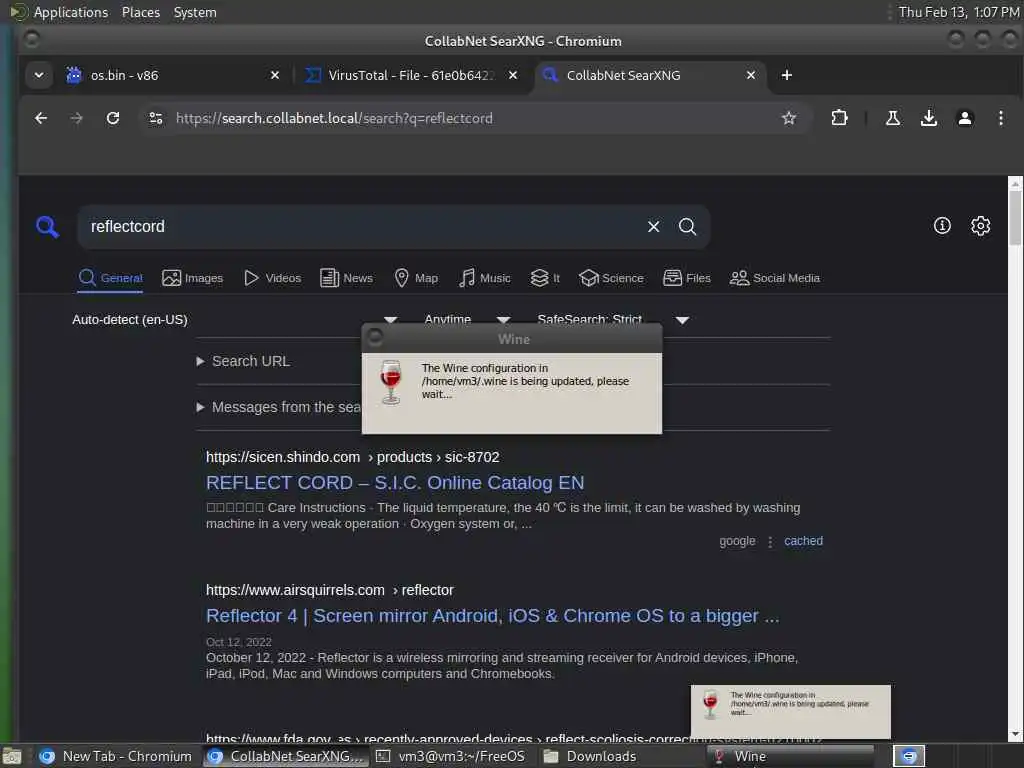The height and width of the screenshot is (768, 1024).
Task: Select the Map search category
Action: point(416,278)
